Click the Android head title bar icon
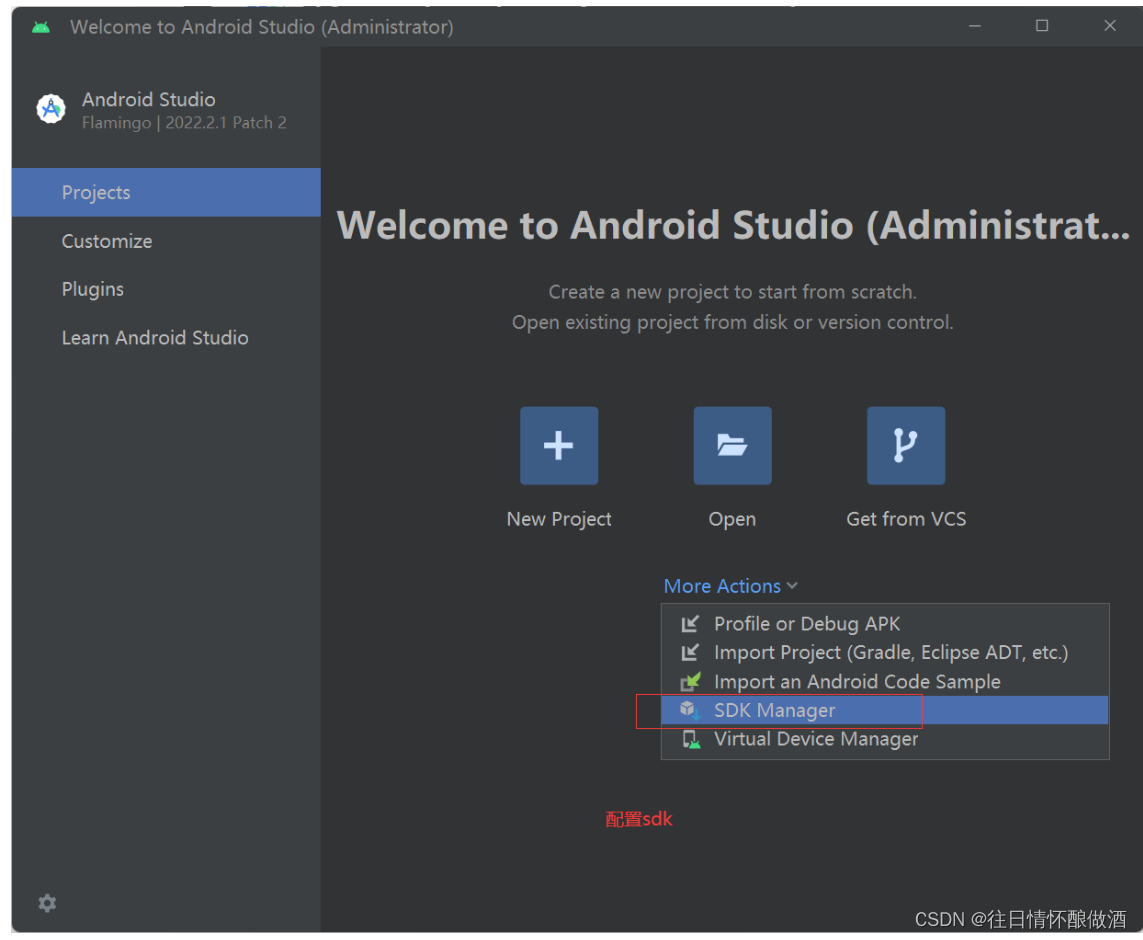The height and width of the screenshot is (940, 1143). coord(42,27)
